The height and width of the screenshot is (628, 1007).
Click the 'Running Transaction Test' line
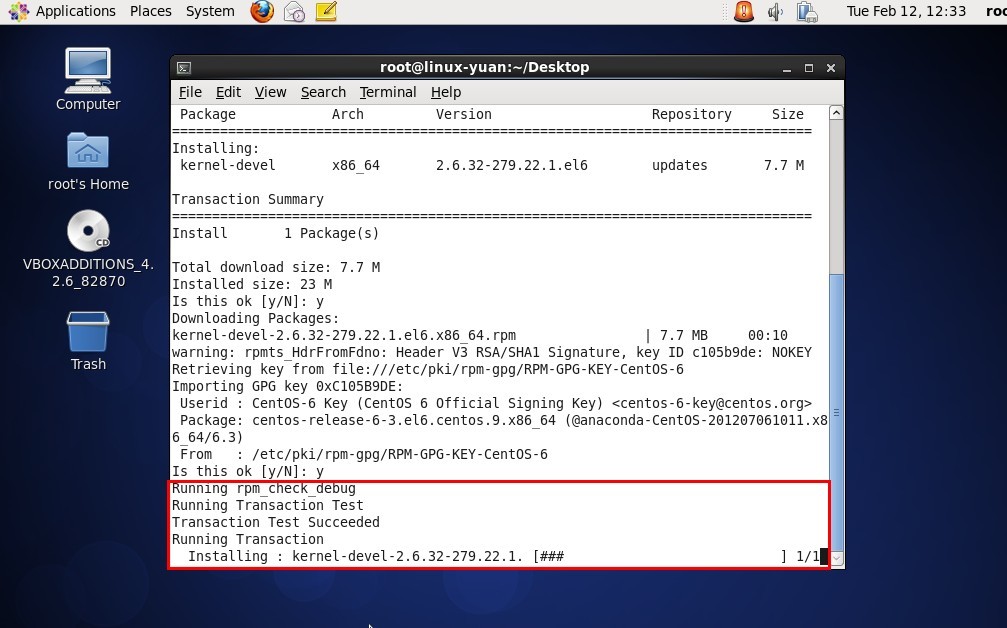[x=267, y=505]
